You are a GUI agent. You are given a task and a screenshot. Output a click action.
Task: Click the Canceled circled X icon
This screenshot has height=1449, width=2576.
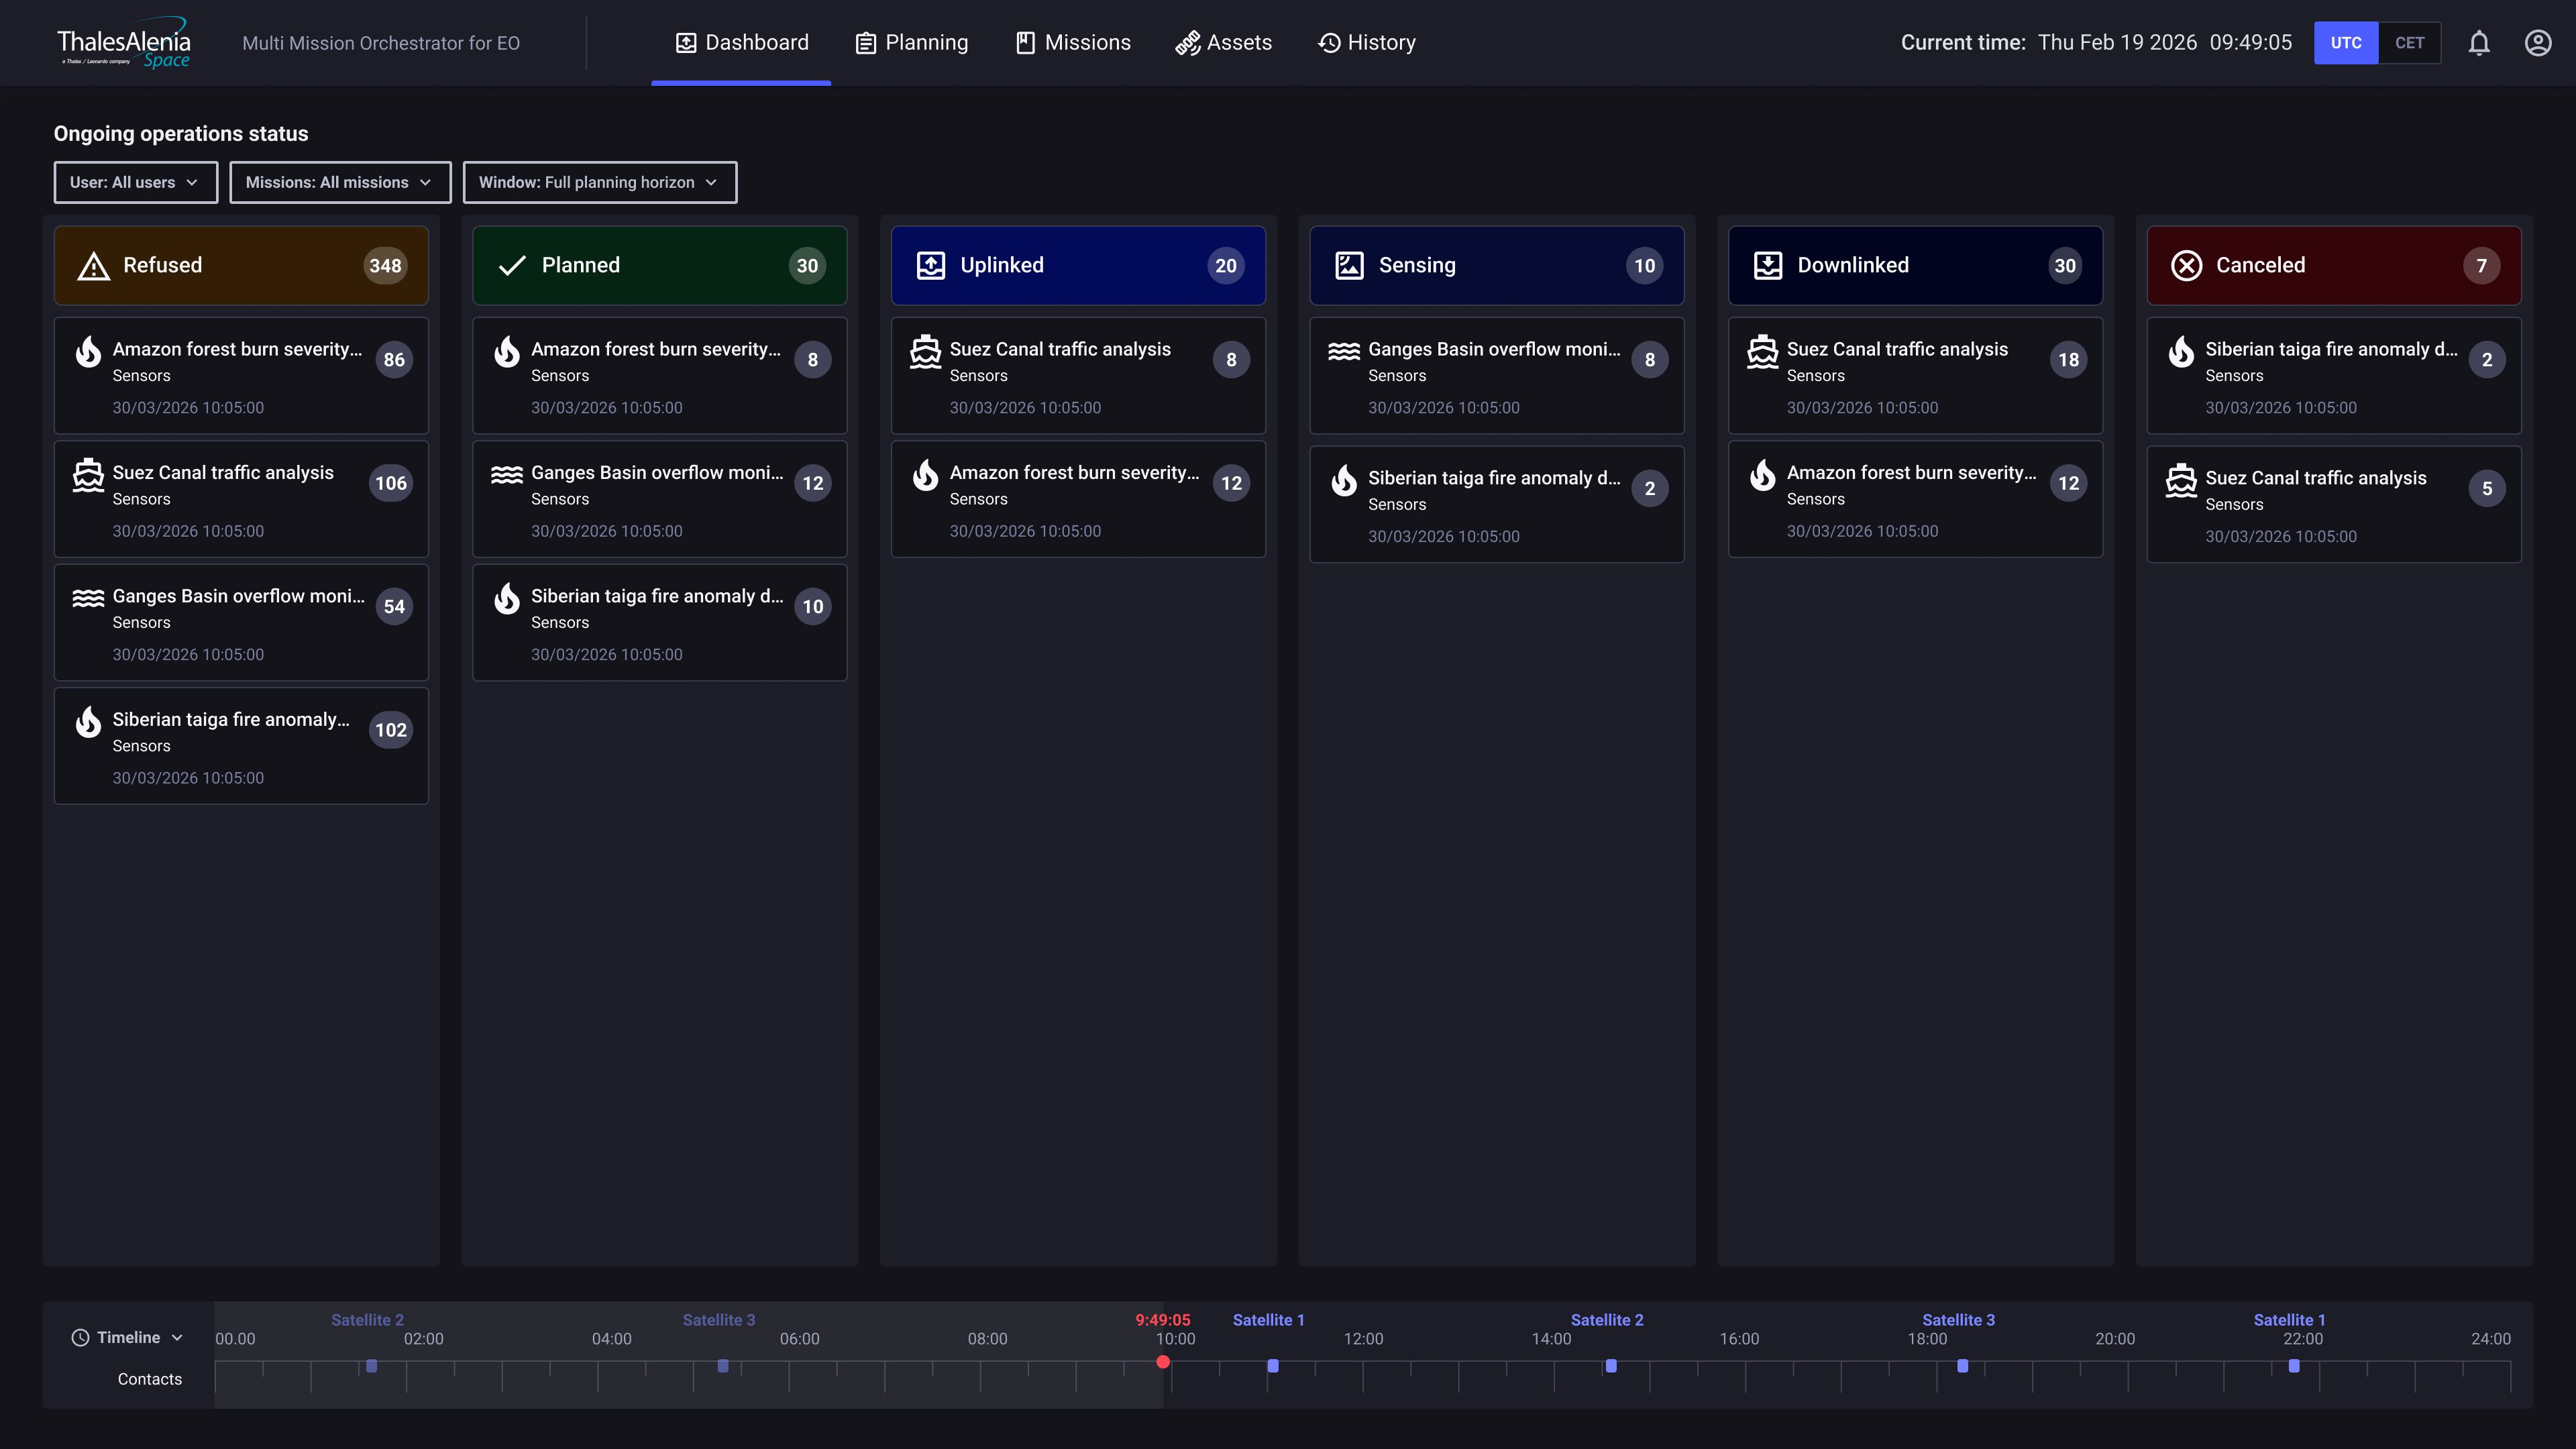2187,266
